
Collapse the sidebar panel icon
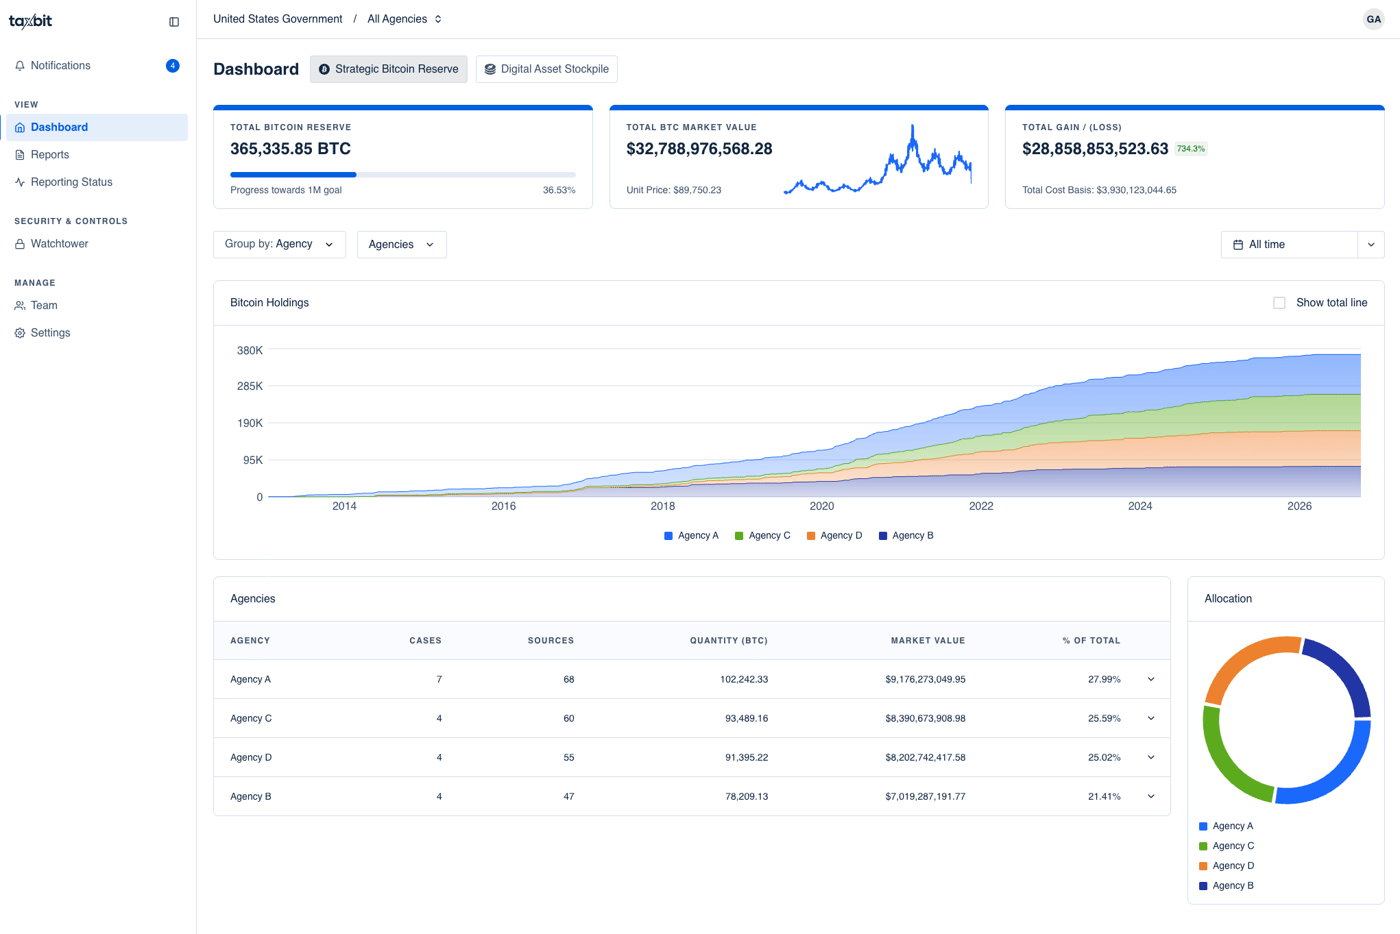click(x=174, y=22)
